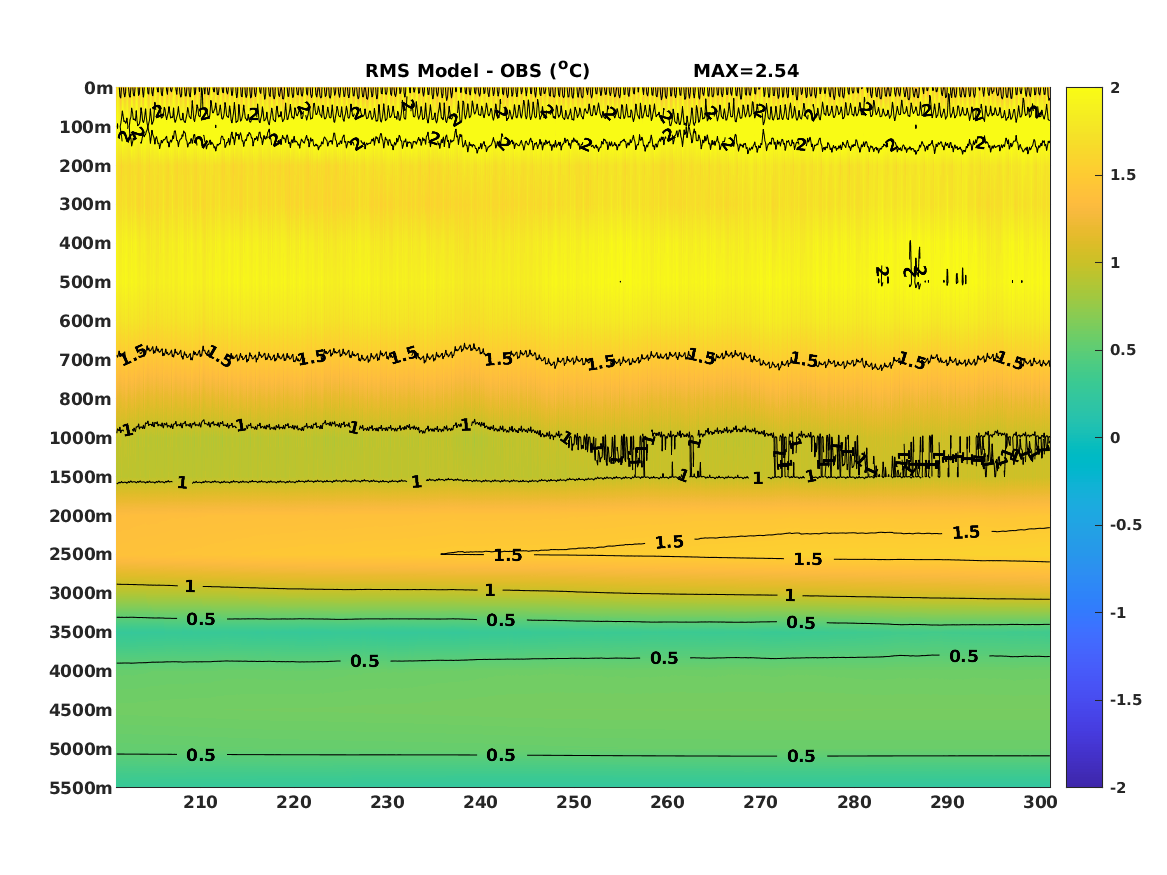Click the '3000m' depth axis label

tap(81, 593)
